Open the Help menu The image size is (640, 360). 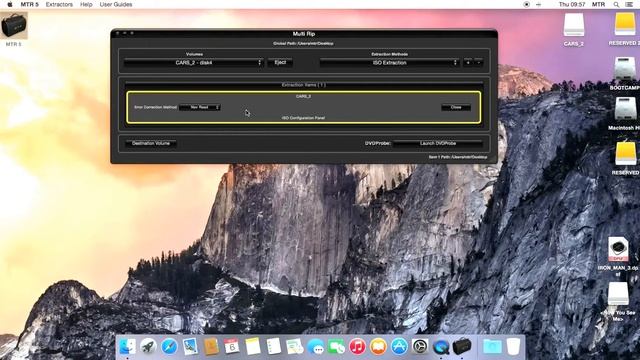point(86,4)
